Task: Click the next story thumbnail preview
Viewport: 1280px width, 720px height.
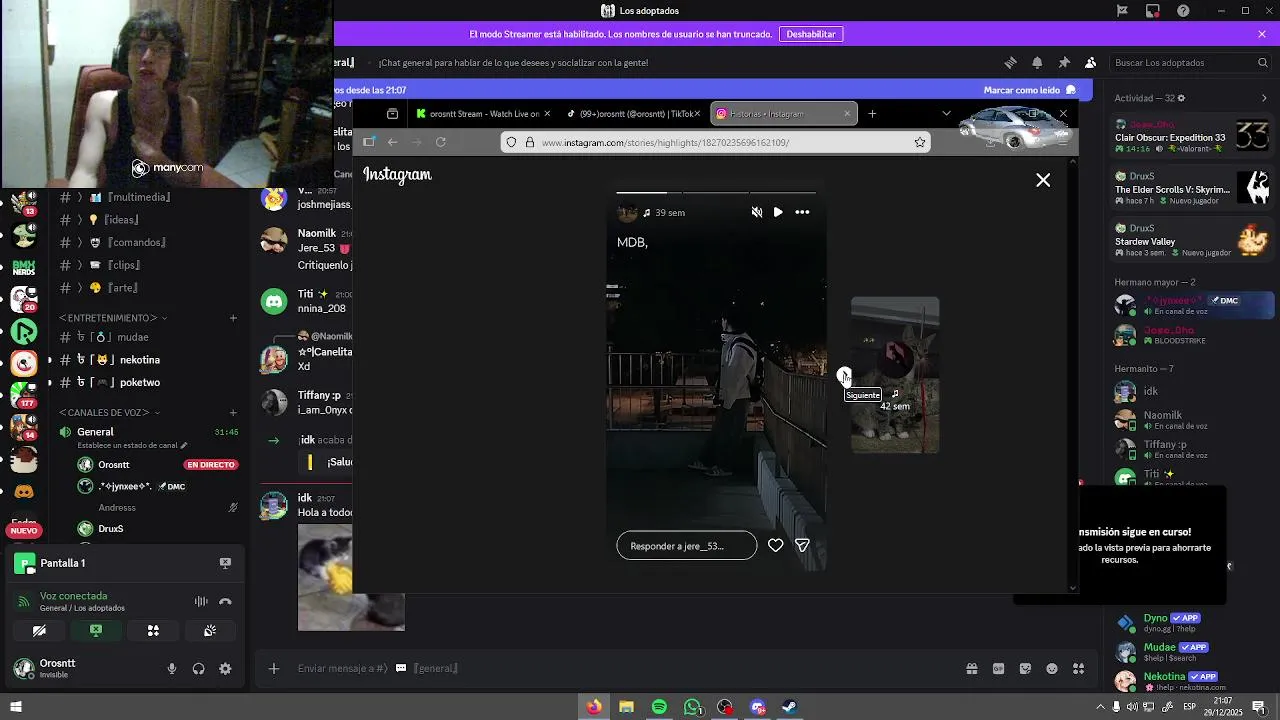Action: (x=895, y=375)
